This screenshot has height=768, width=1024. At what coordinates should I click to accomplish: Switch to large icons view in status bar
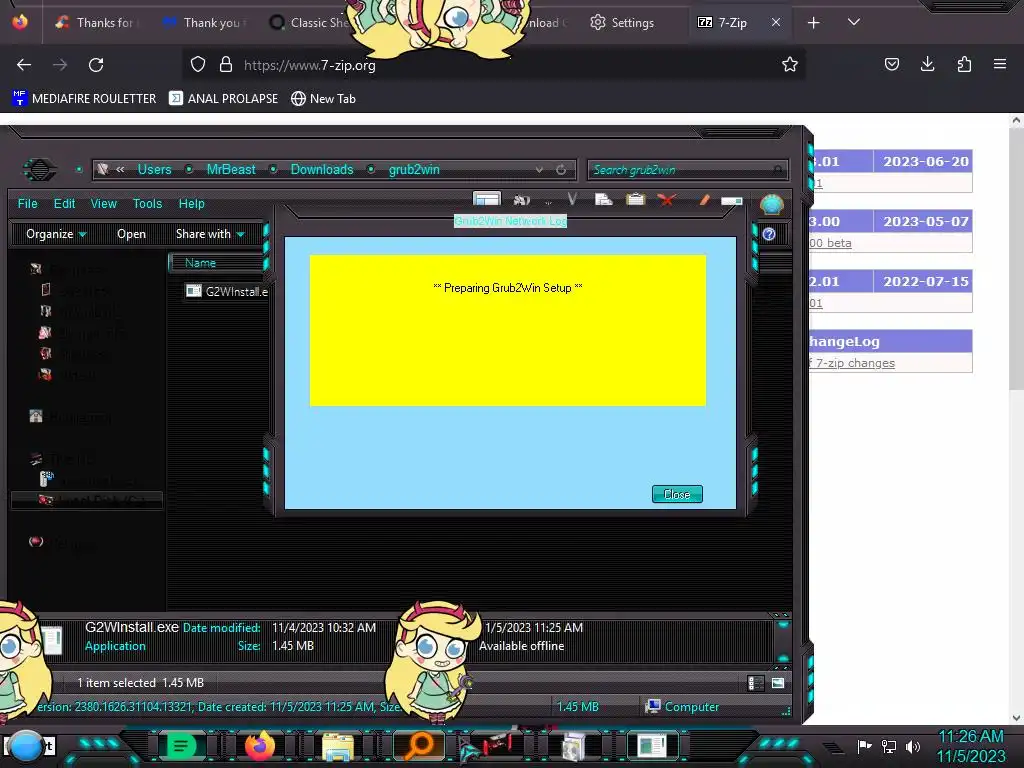click(778, 683)
